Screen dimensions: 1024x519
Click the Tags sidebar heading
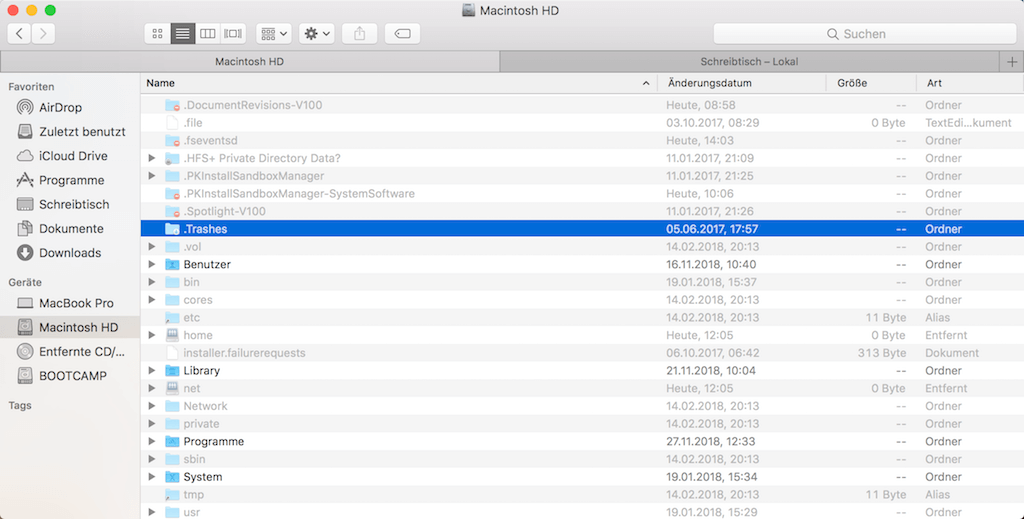[x=20, y=405]
